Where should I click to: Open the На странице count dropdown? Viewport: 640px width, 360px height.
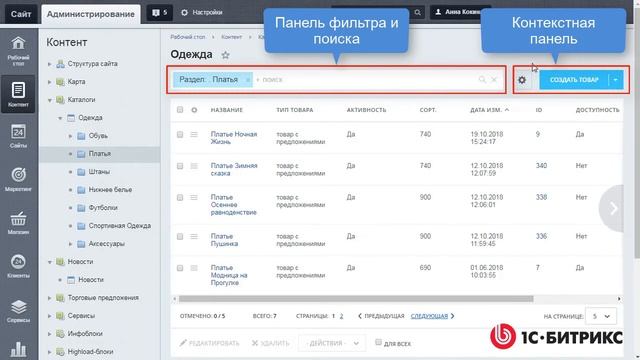(601, 316)
